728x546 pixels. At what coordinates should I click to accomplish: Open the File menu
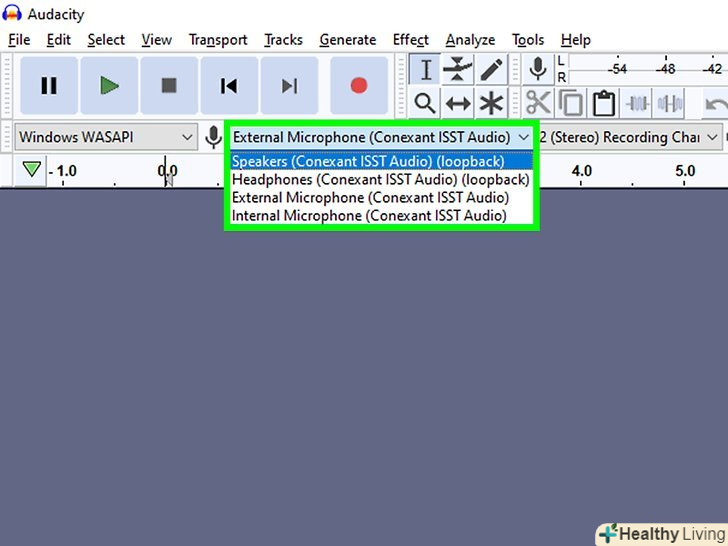19,40
